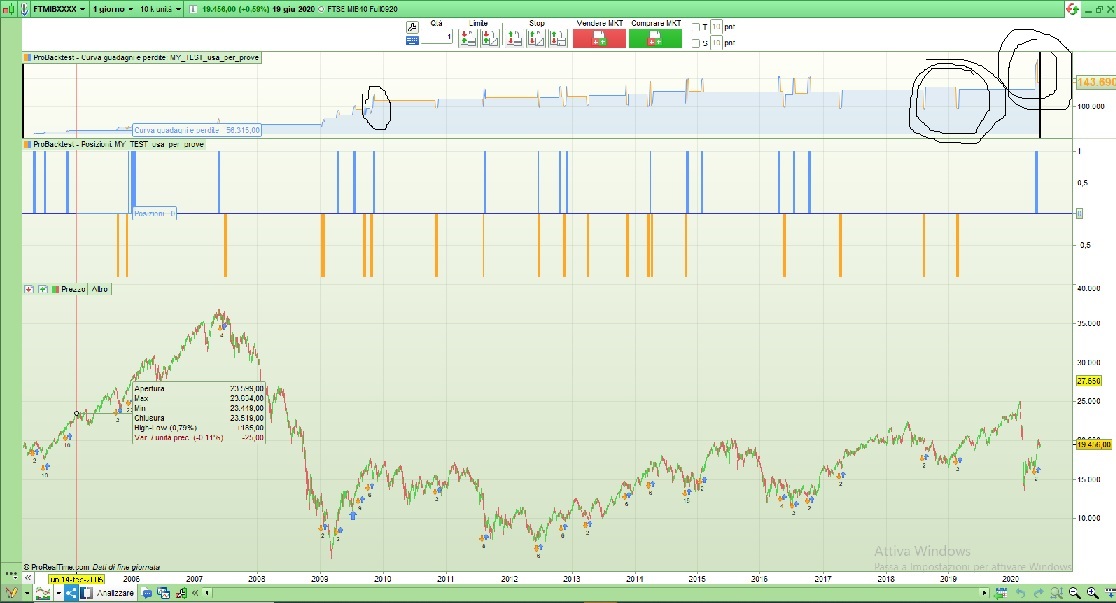1116x603 pixels.
Task: Click the orange/blue square before 'Posizioni'
Action: 28,145
